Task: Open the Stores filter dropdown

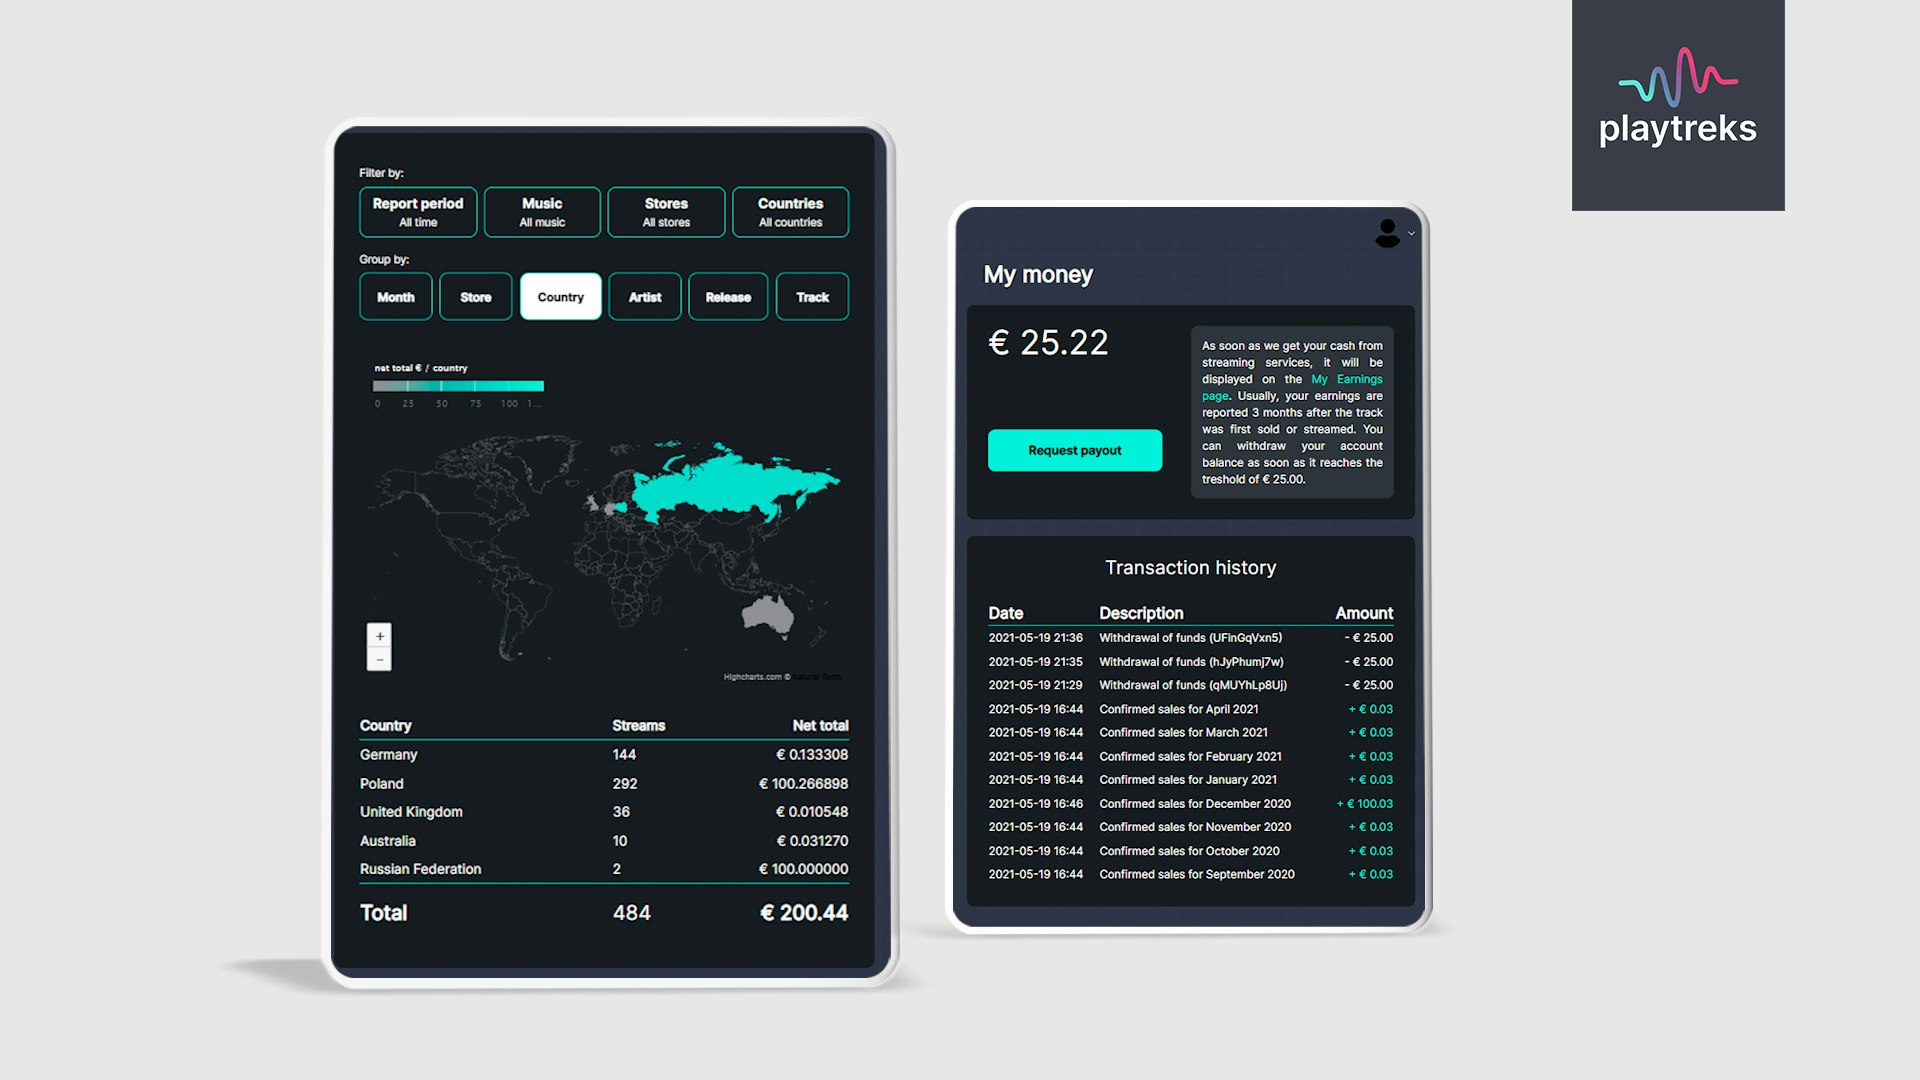Action: click(x=666, y=212)
